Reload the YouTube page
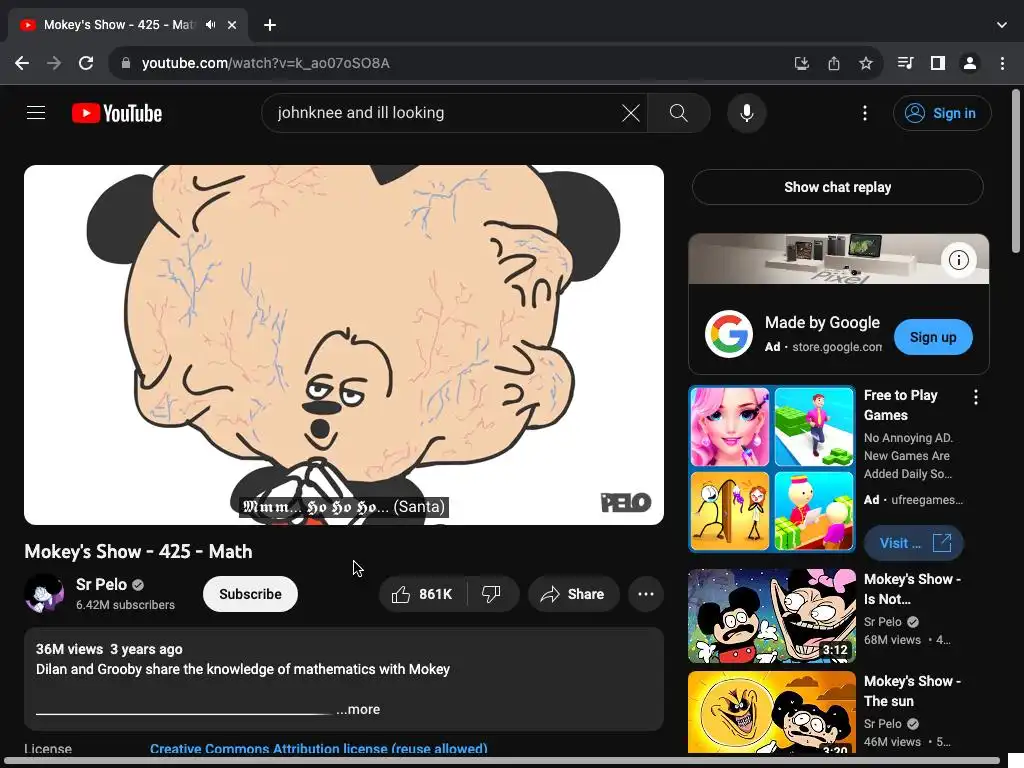Image resolution: width=1024 pixels, height=768 pixels. point(86,63)
